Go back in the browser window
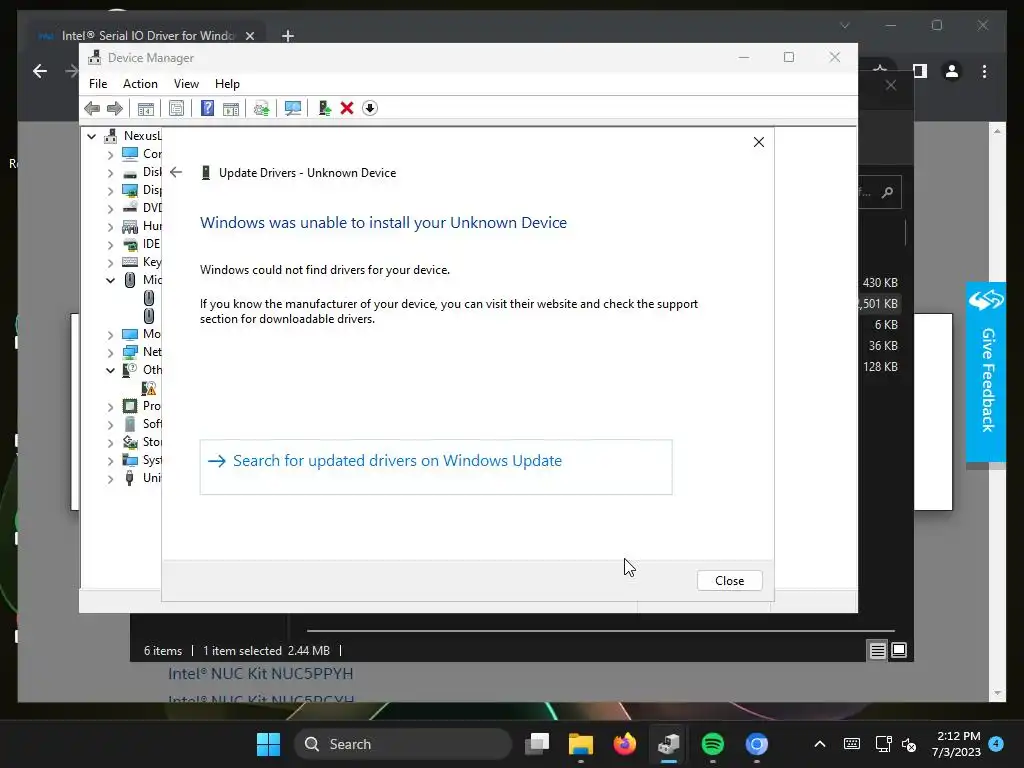 point(40,71)
